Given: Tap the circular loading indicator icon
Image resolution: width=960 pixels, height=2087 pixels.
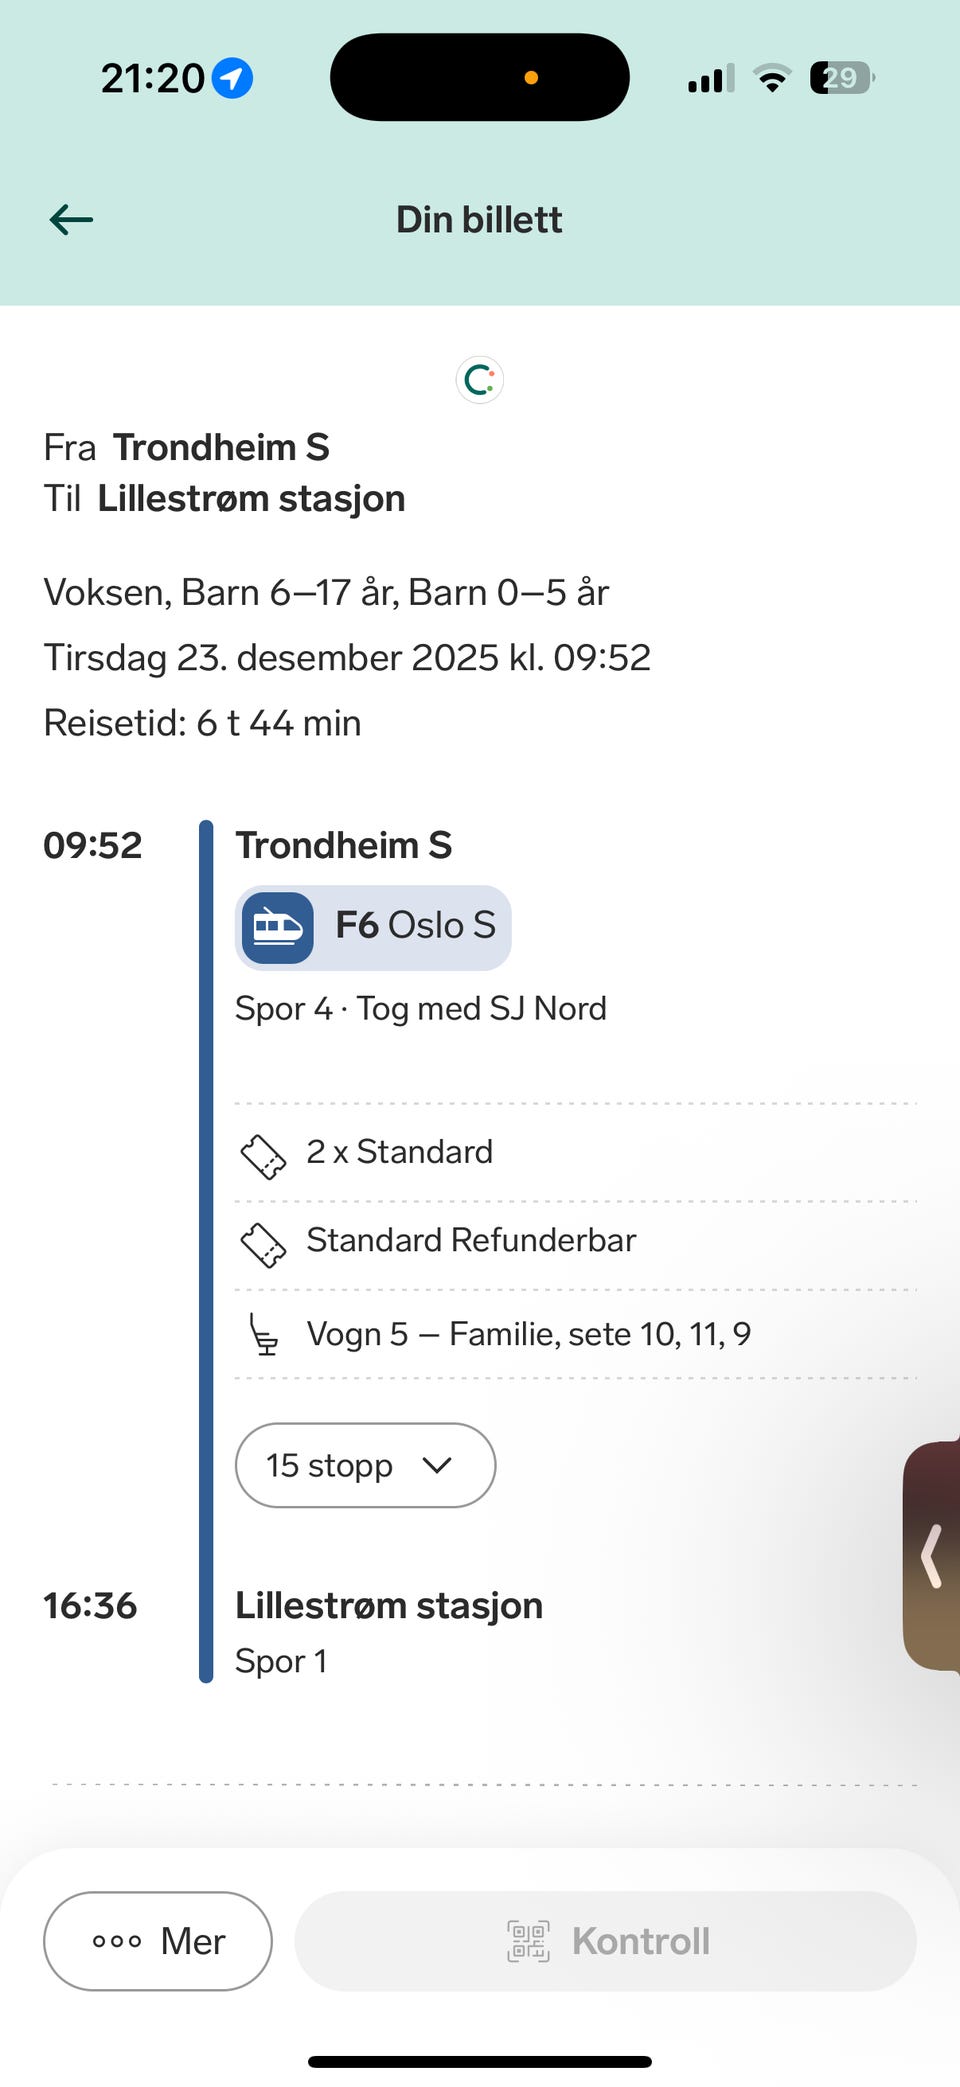Looking at the screenshot, I should coord(480,380).
